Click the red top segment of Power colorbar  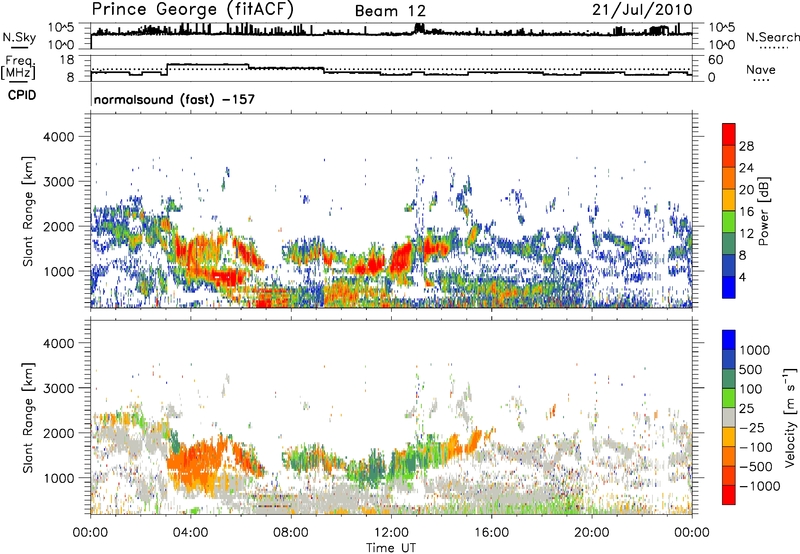click(x=729, y=134)
